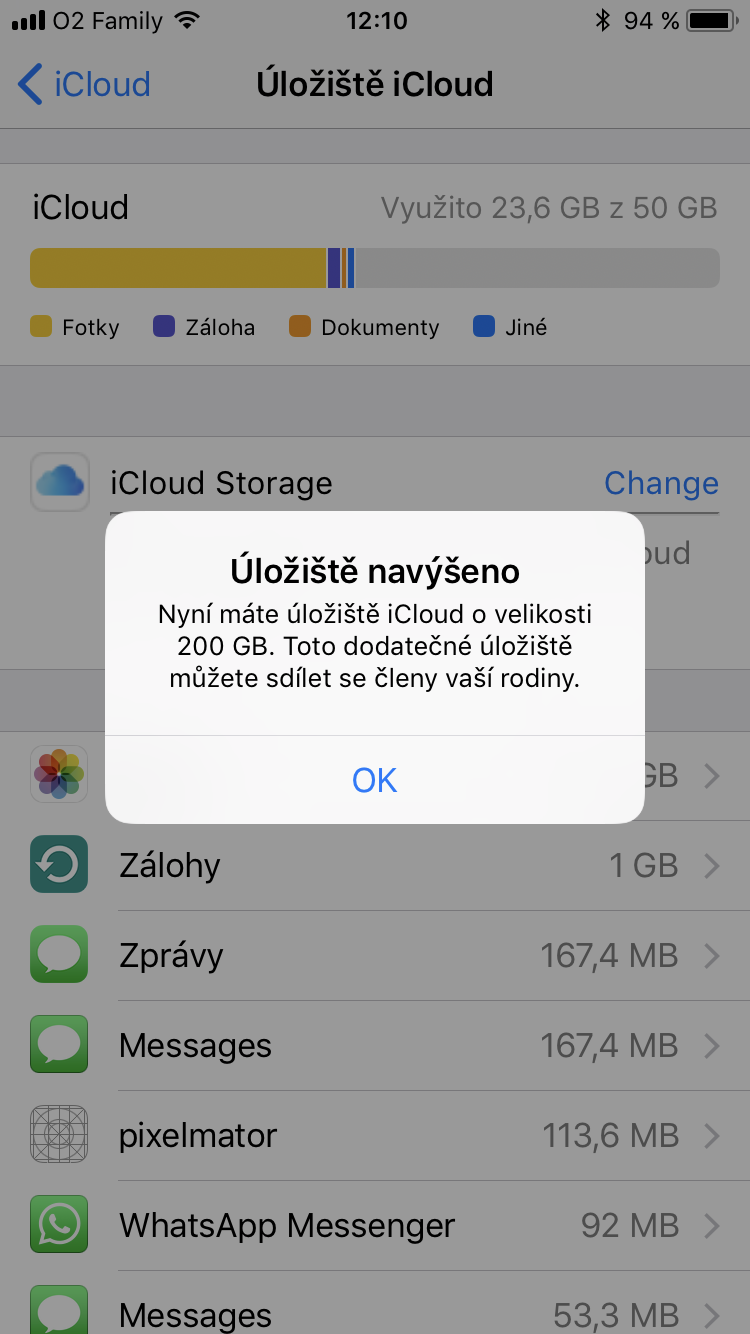The image size is (750, 1334).
Task: Tap the Photos app icon
Action: [59, 775]
